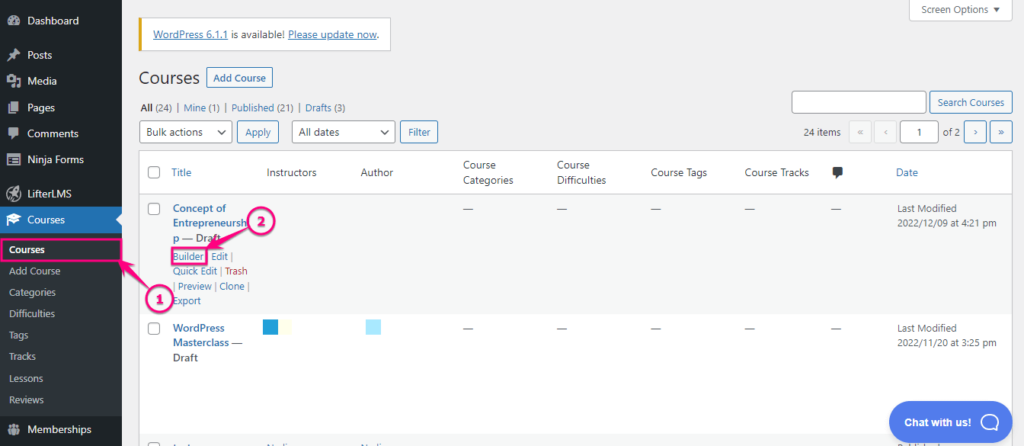Open WordPress Masterclass course title
This screenshot has width=1024, height=446.
pos(200,335)
